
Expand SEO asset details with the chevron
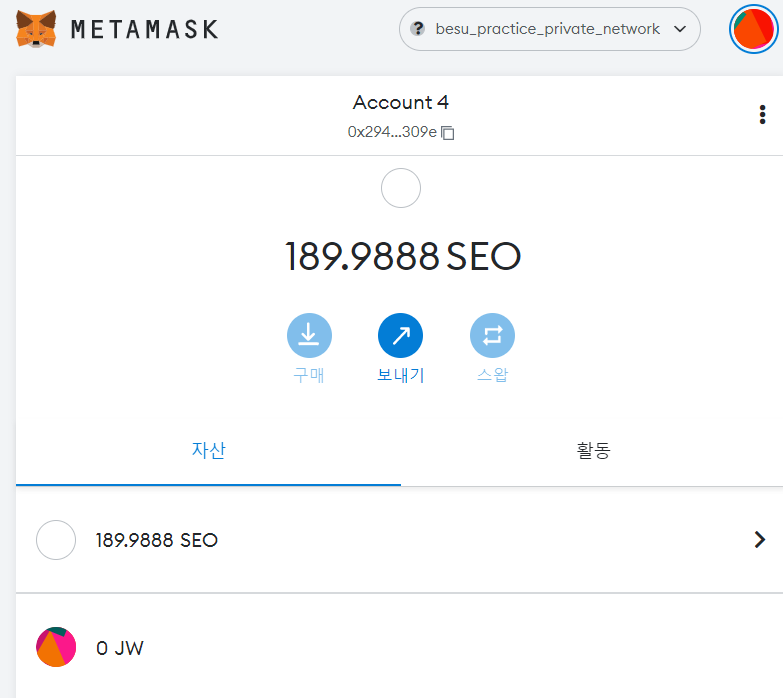(760, 540)
